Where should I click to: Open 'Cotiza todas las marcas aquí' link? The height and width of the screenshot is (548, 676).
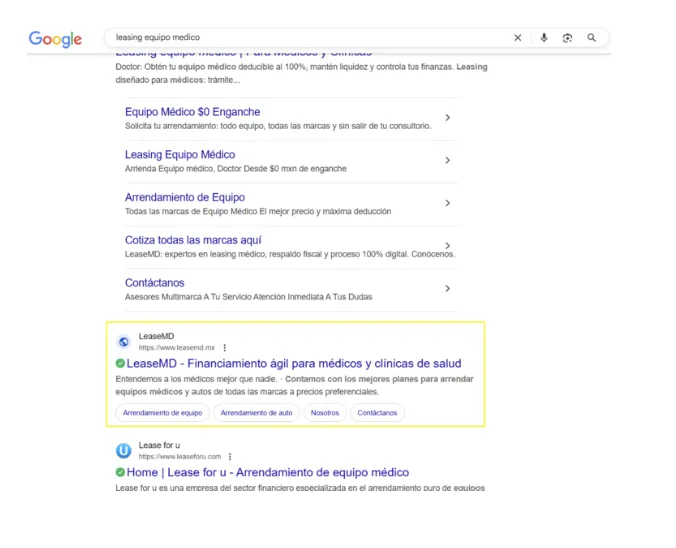[x=193, y=240]
